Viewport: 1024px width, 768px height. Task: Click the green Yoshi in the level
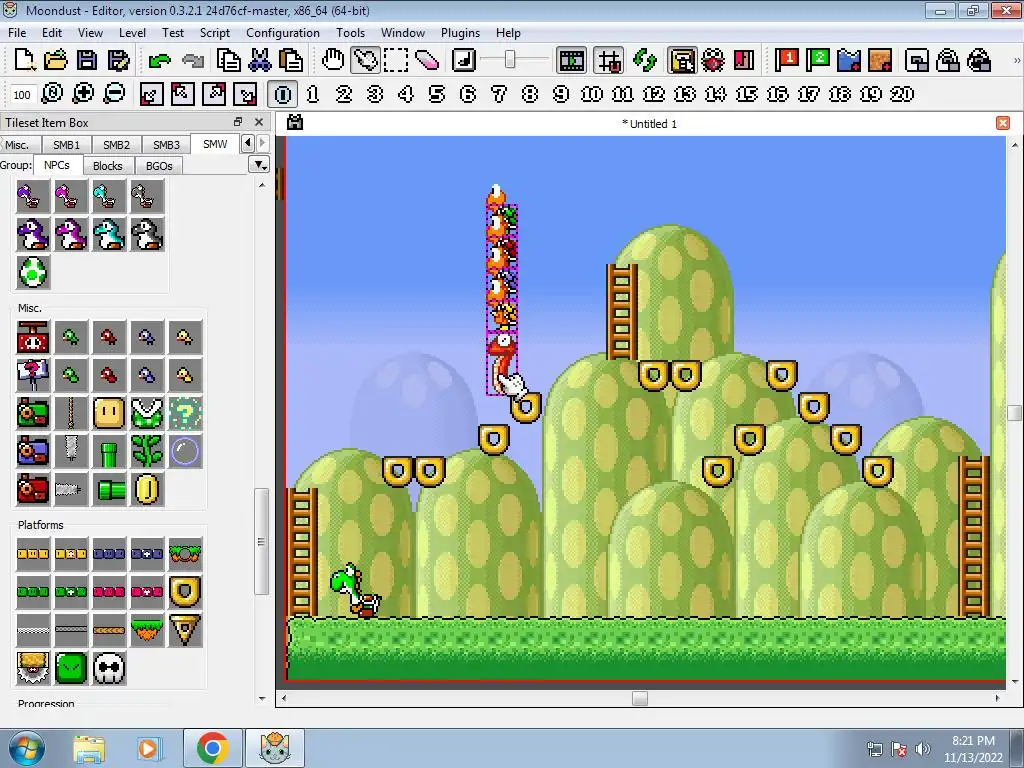click(x=355, y=590)
